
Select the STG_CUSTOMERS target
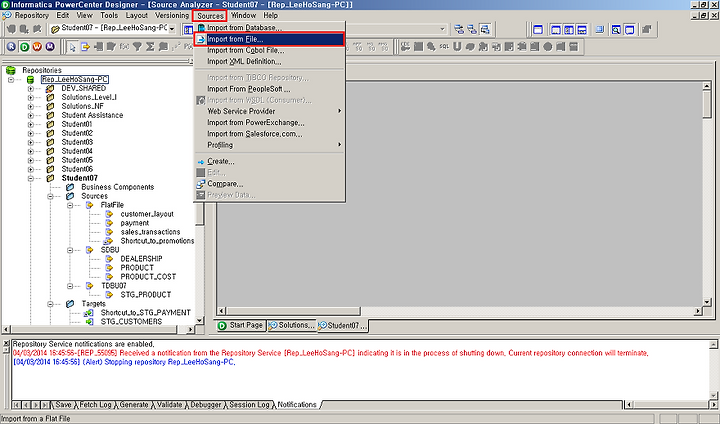point(131,322)
